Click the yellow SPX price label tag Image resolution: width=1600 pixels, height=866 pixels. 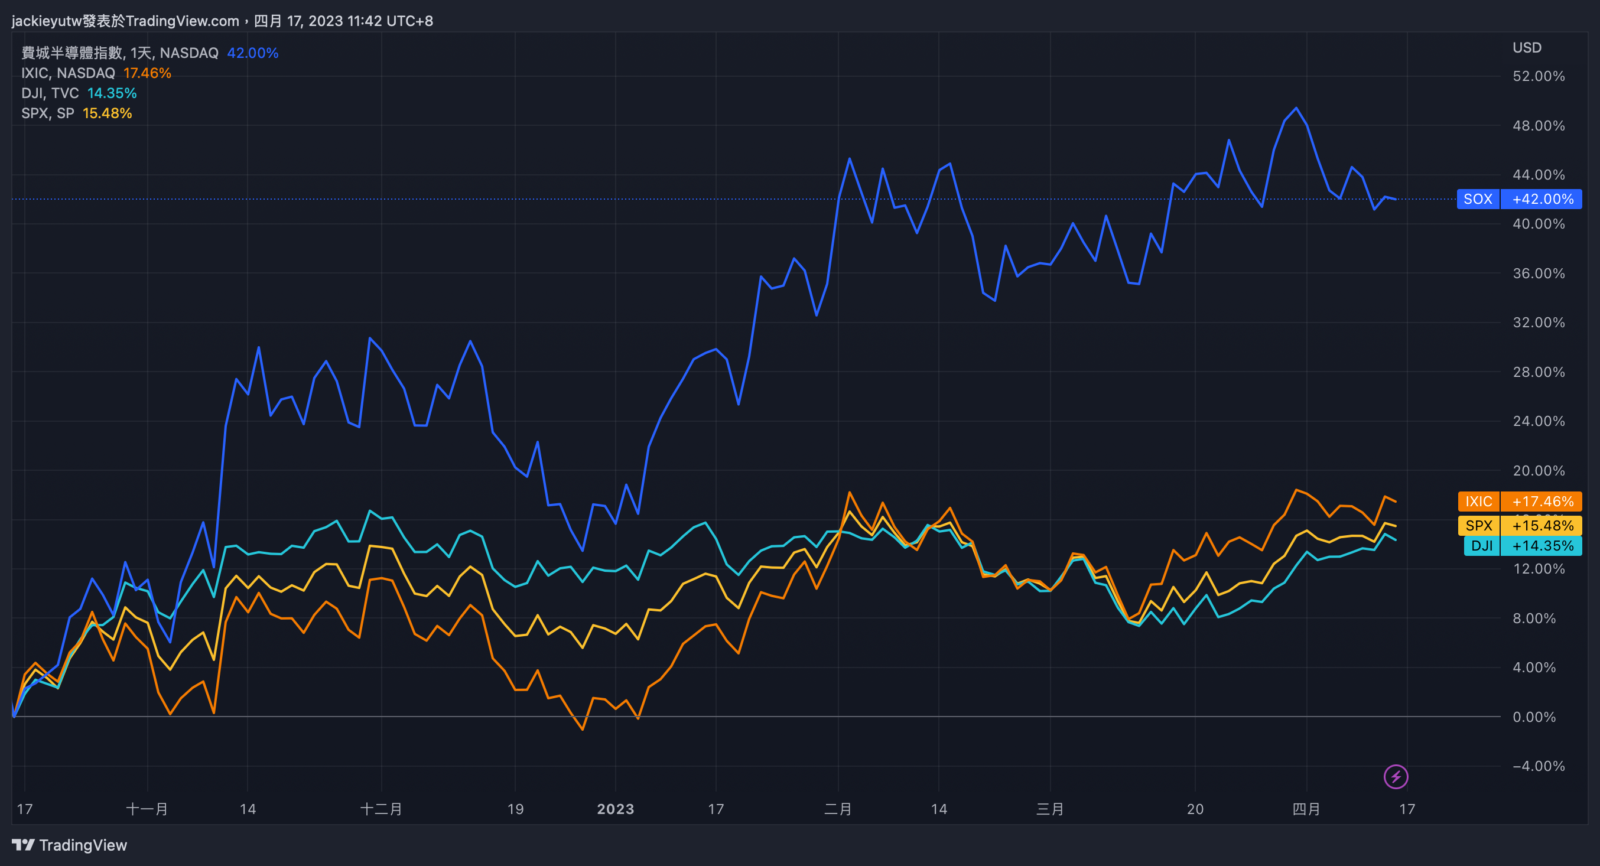coord(1478,525)
